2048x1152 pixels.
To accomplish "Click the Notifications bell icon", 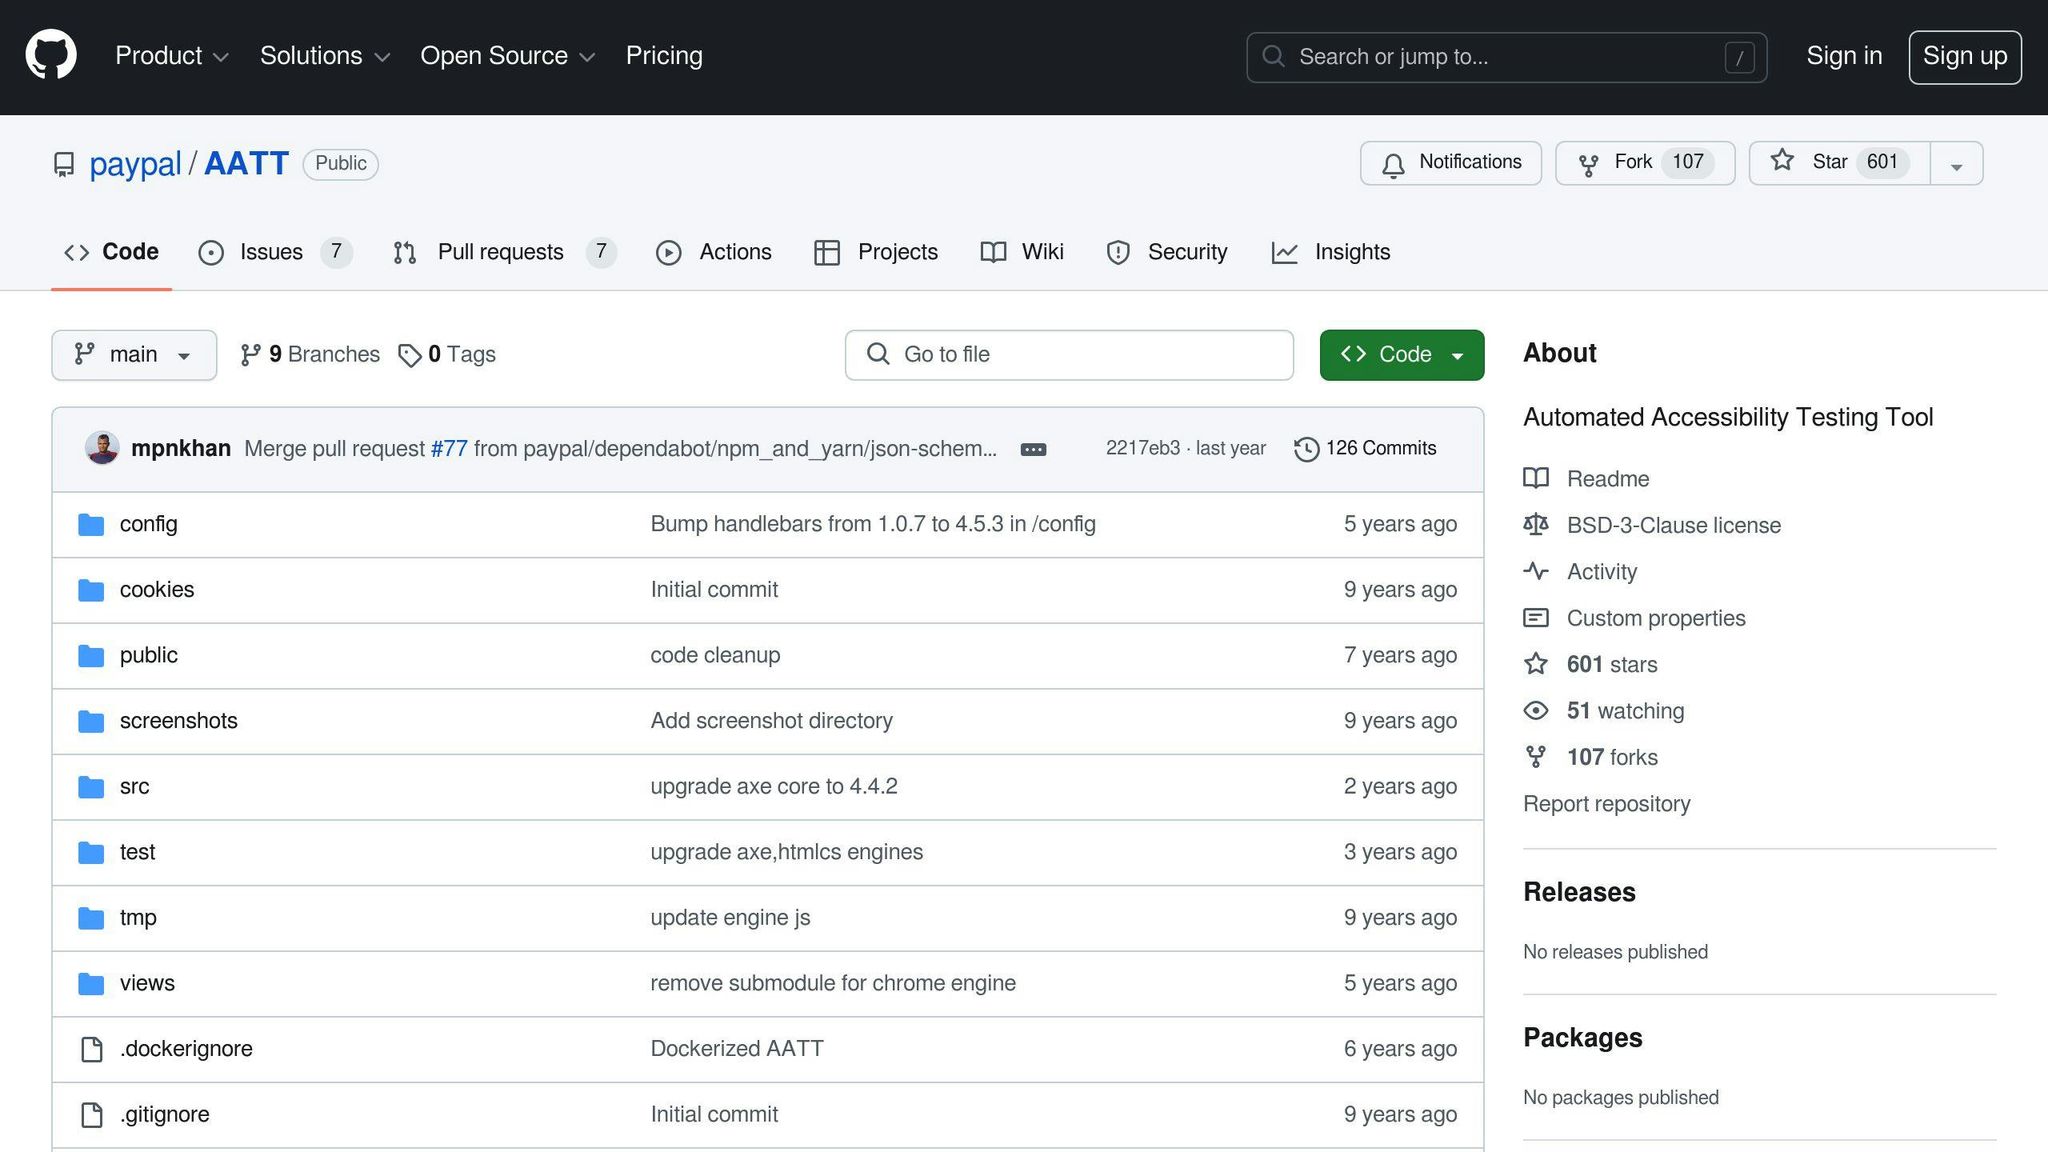I will (x=1393, y=164).
